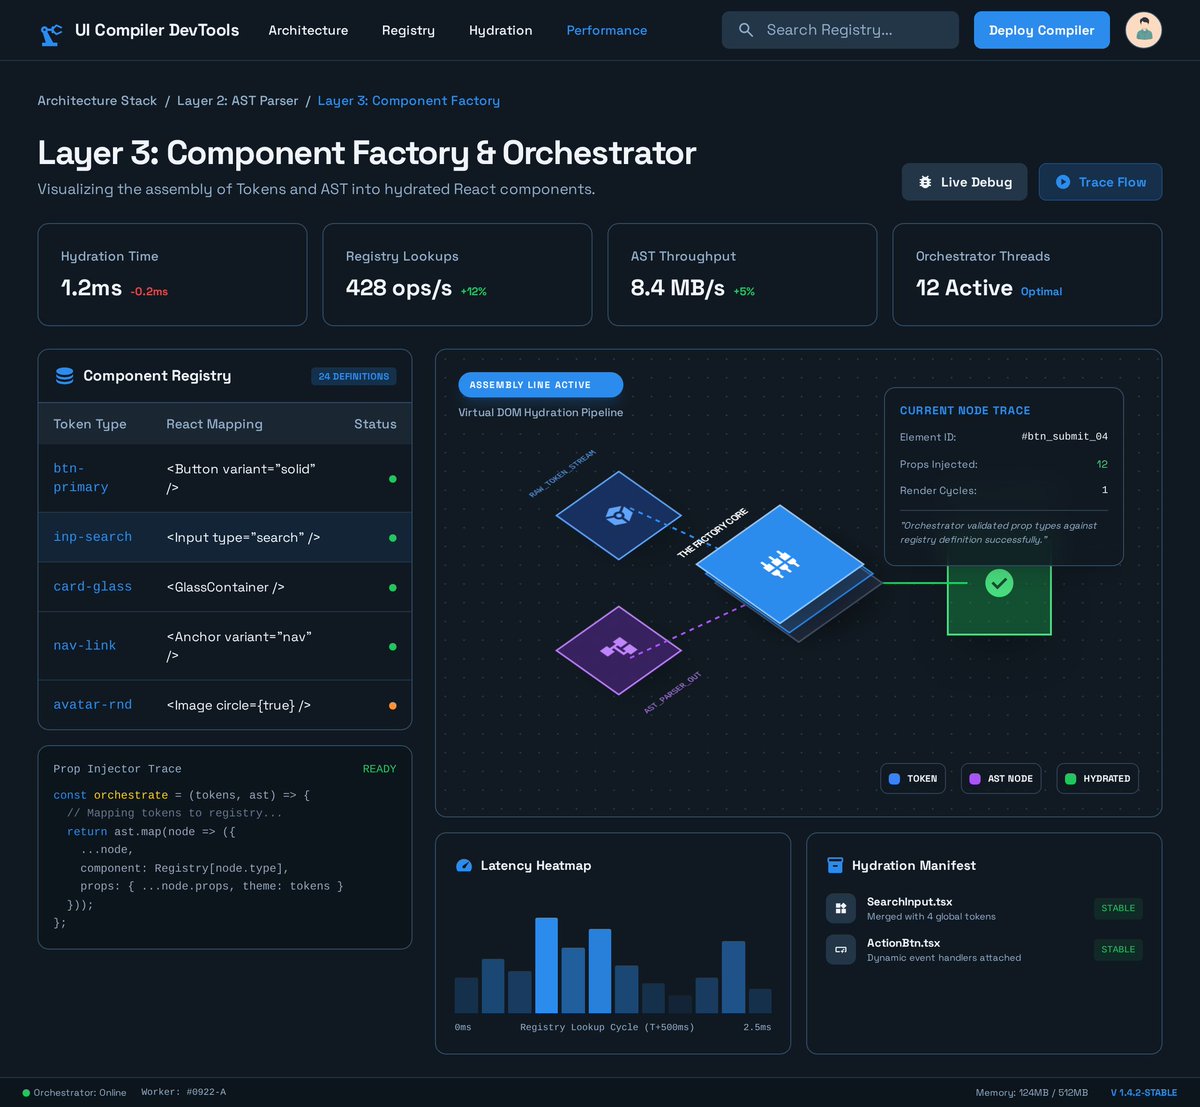
Task: Open the Hydration Time metric card
Action: pos(172,274)
